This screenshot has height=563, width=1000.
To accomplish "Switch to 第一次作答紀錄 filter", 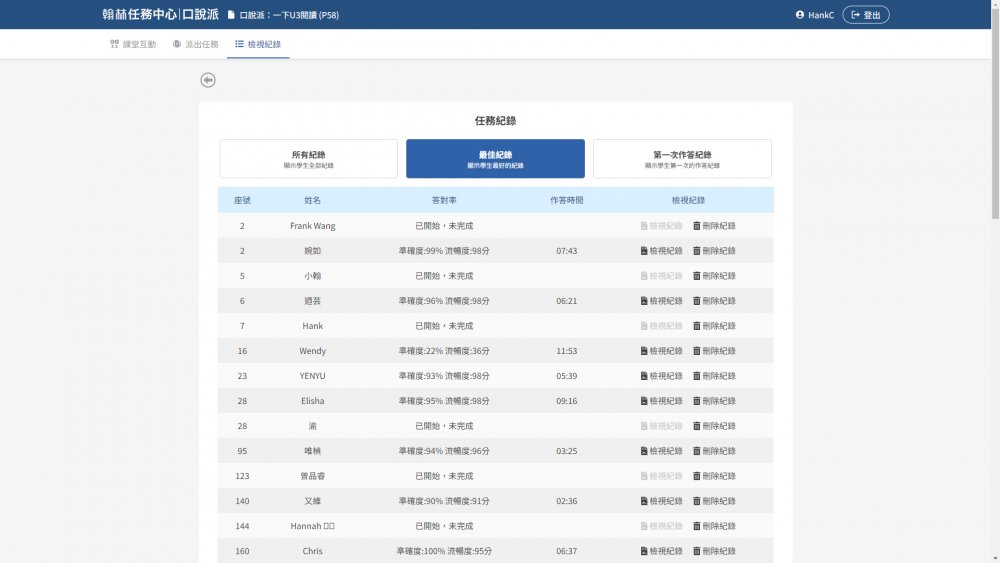I will click(x=682, y=159).
